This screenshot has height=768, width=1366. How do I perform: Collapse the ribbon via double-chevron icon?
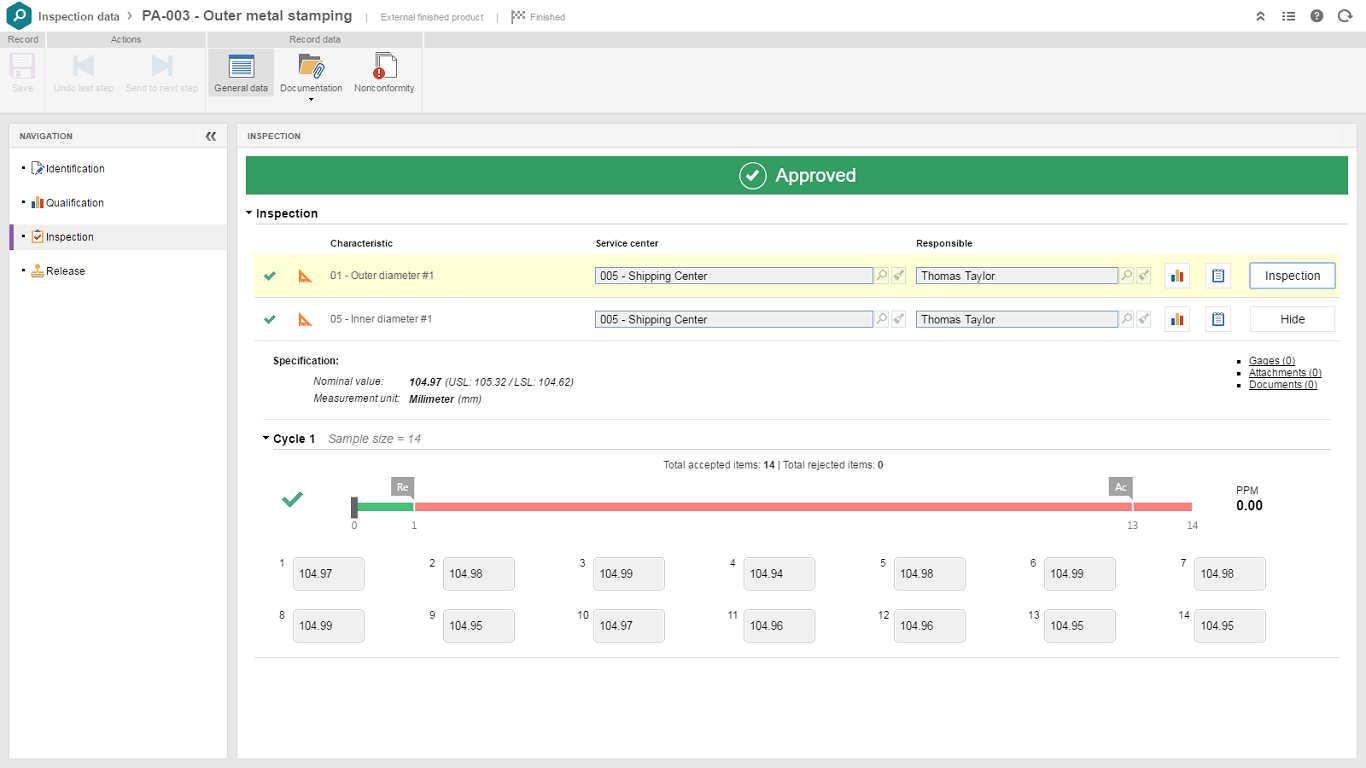pyautogui.click(x=1260, y=16)
